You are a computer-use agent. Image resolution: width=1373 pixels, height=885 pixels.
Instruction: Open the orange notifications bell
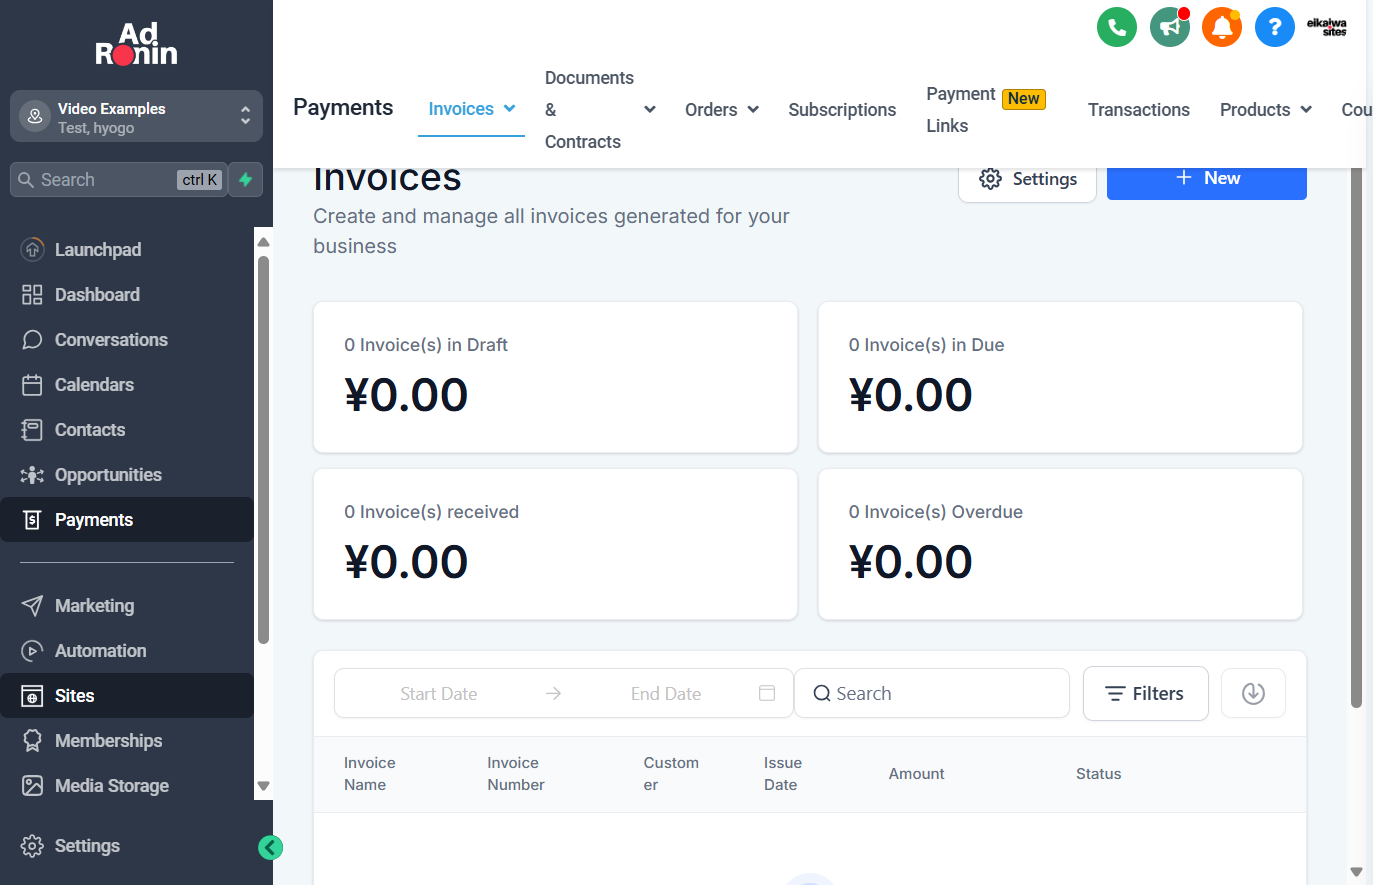[x=1222, y=27]
